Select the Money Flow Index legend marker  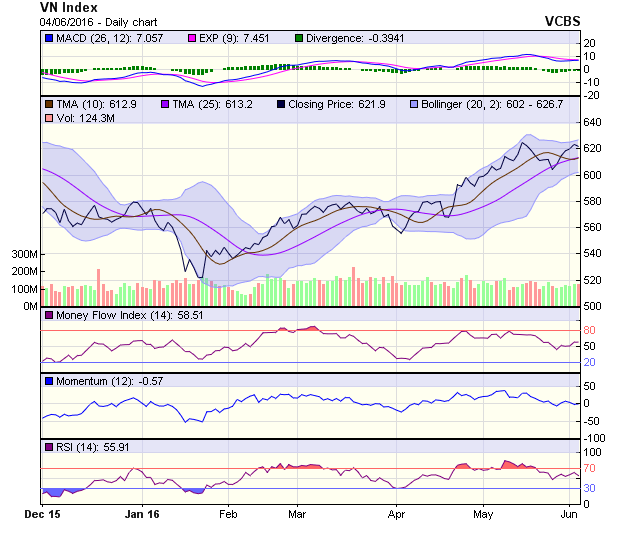tap(48, 316)
